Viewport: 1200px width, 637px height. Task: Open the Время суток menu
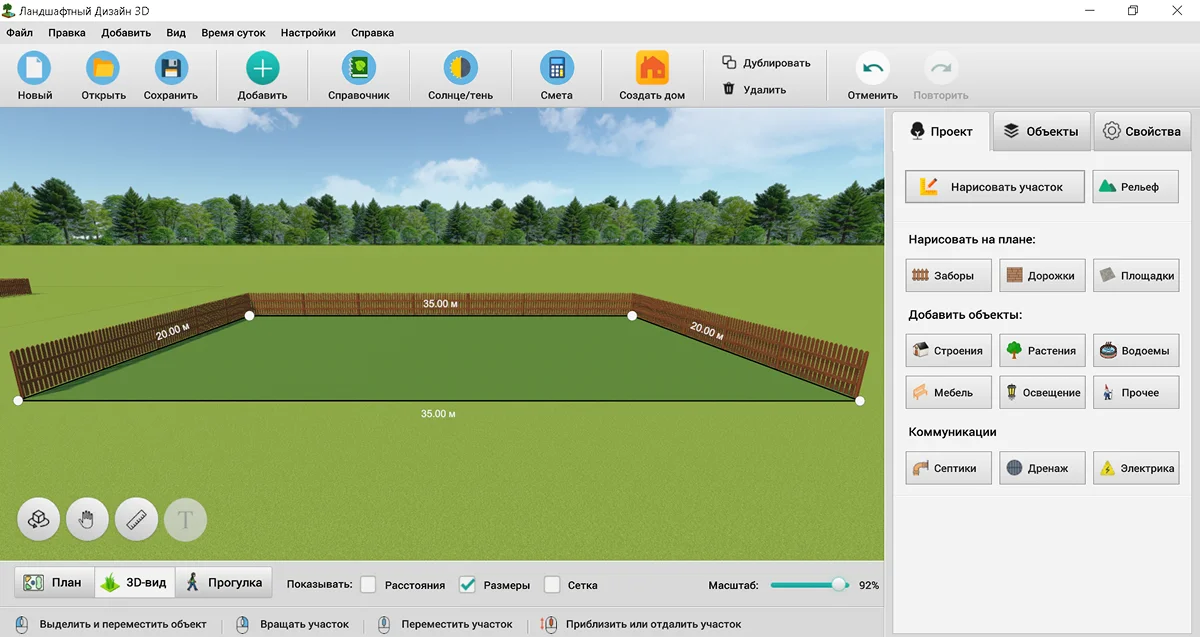[233, 32]
